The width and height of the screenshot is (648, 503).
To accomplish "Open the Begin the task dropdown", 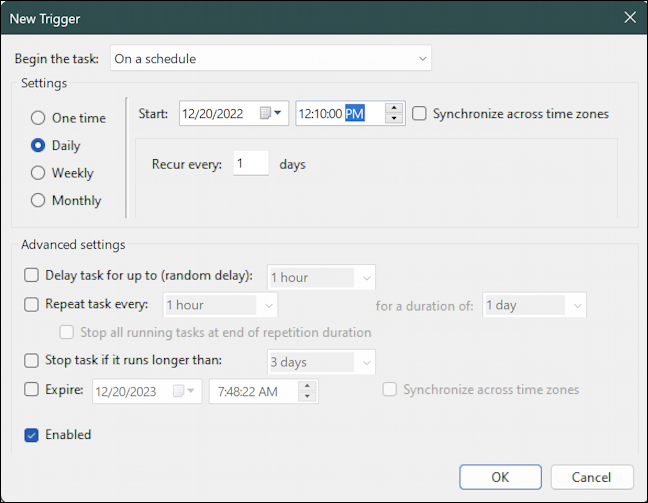I will coord(271,58).
